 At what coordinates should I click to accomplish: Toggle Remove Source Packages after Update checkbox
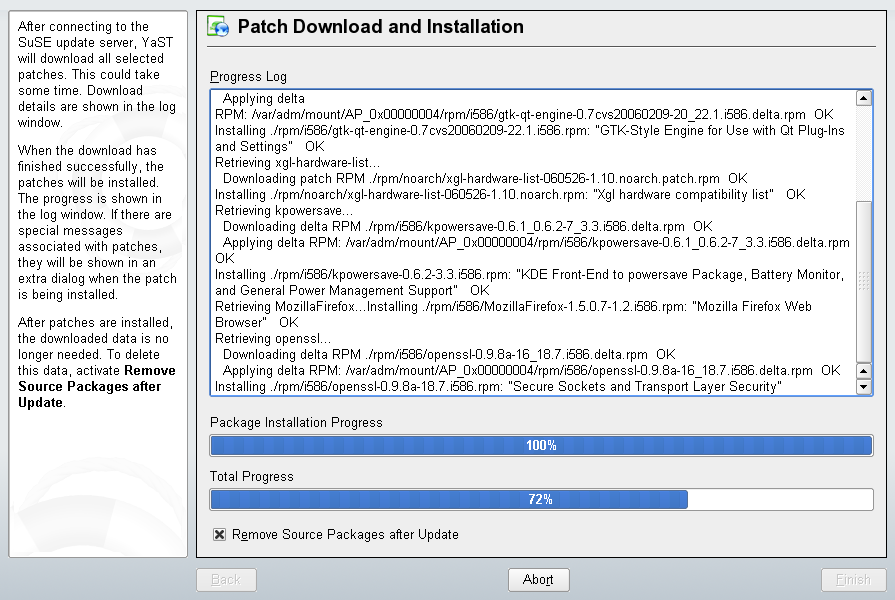coord(219,534)
